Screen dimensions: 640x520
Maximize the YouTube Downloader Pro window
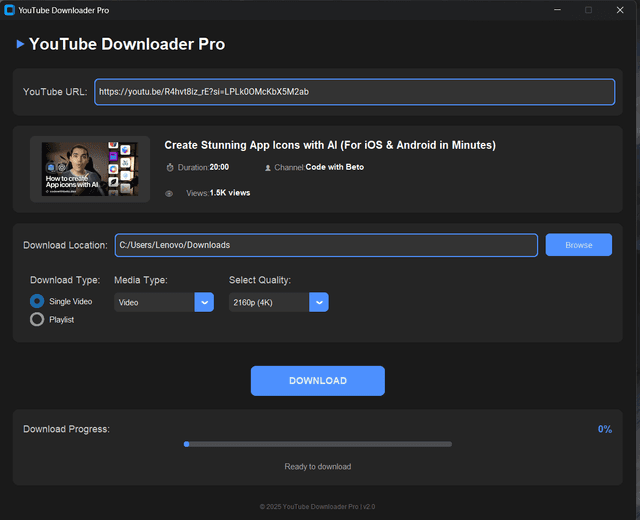pos(589,10)
